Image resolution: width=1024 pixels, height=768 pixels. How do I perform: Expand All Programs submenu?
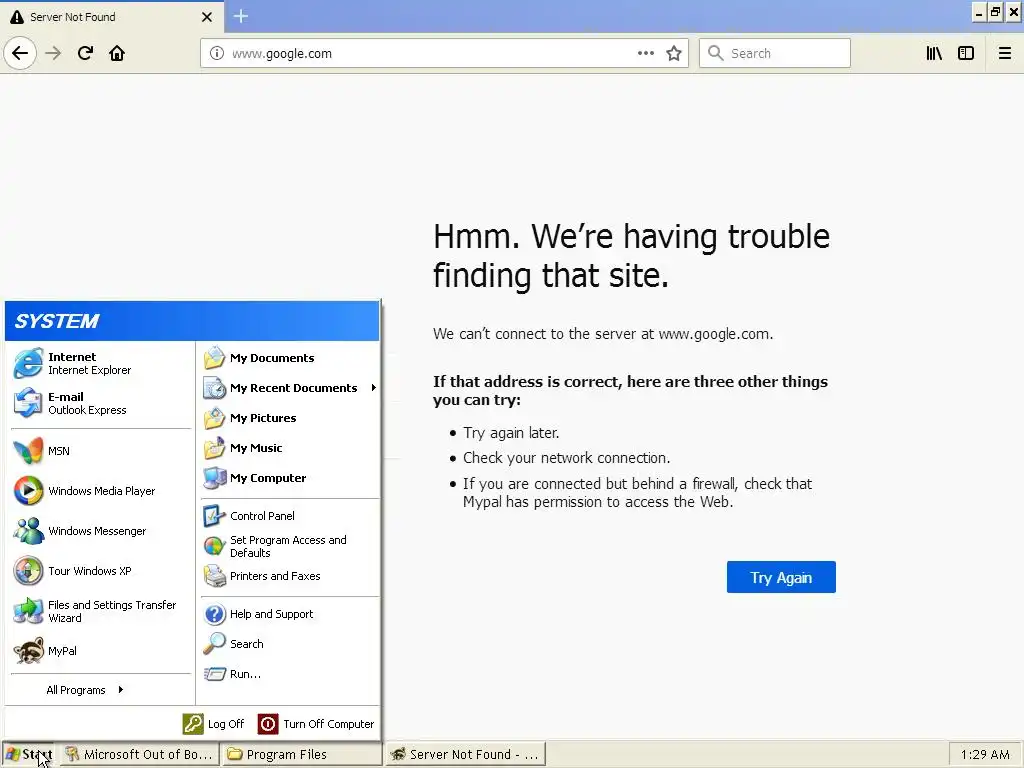(x=85, y=690)
